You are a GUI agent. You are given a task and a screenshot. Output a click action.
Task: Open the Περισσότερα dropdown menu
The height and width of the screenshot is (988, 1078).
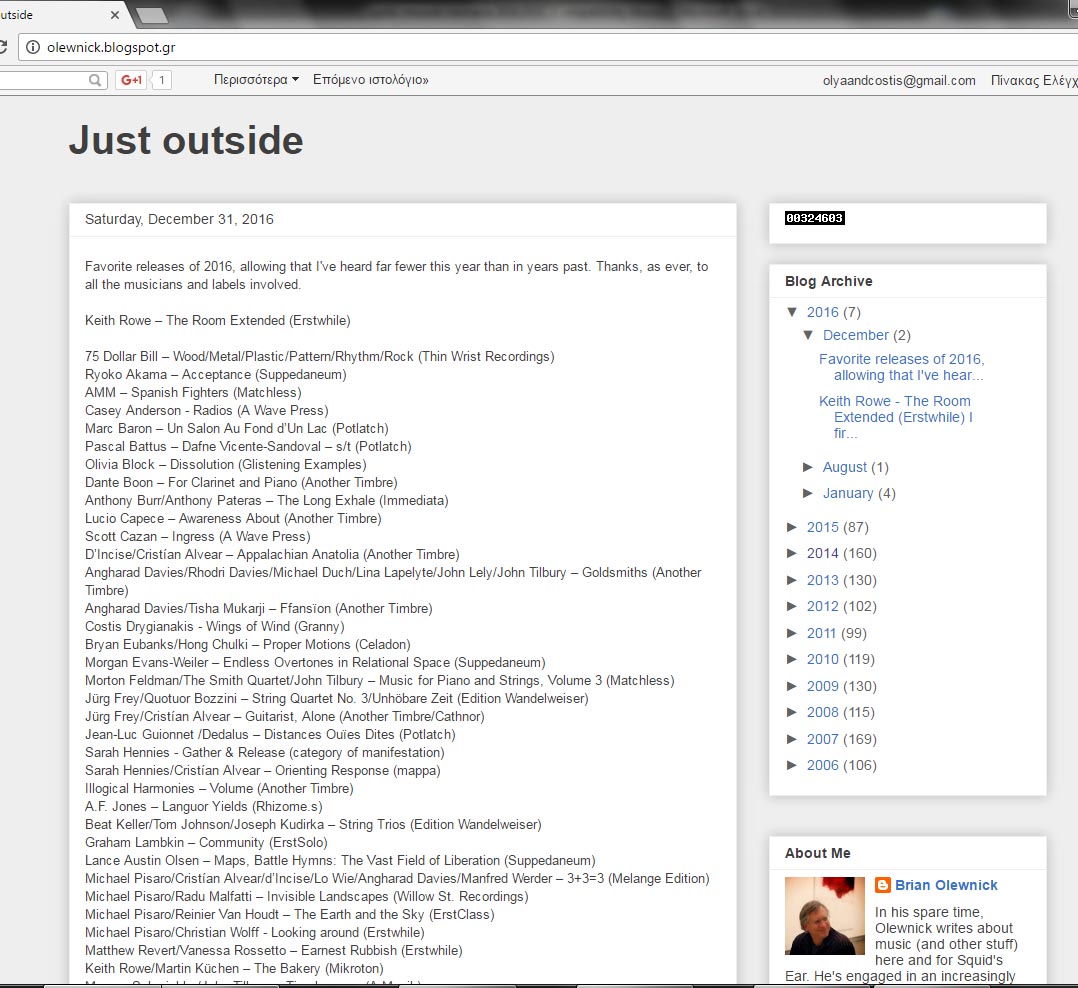click(256, 80)
